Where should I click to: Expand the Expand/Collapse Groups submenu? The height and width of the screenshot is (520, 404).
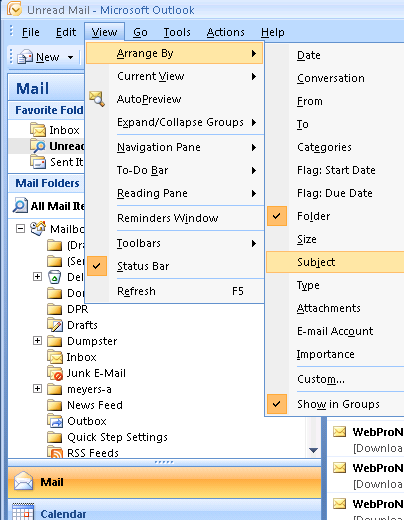(175, 122)
